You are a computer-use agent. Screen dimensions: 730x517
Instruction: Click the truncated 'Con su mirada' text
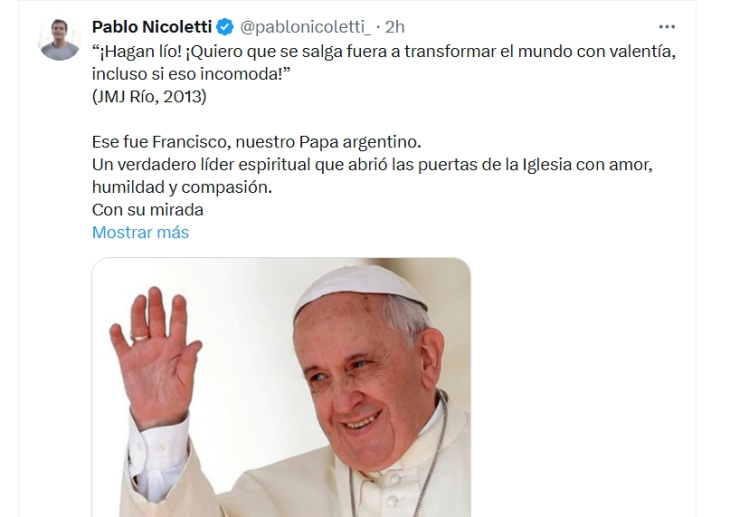click(148, 210)
